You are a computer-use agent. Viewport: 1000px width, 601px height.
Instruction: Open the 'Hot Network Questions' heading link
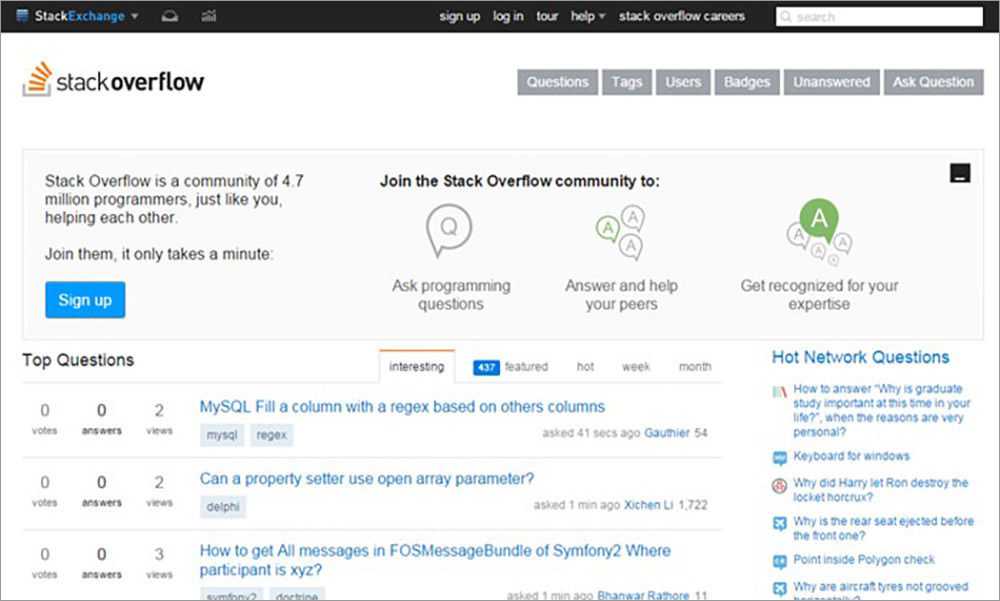click(x=860, y=357)
